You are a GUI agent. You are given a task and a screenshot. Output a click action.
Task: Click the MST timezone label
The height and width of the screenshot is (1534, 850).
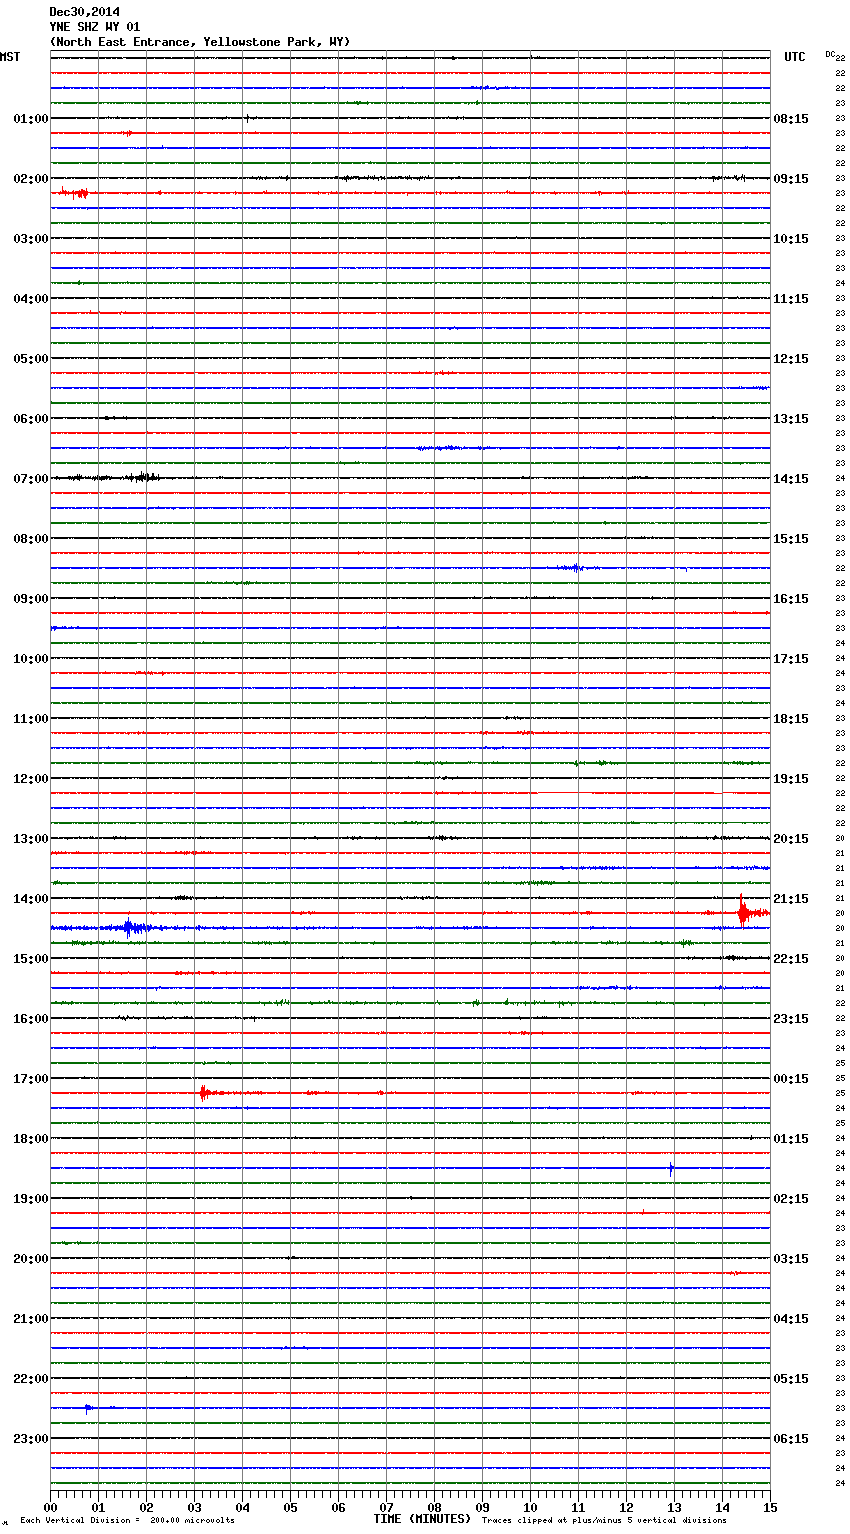[10, 57]
